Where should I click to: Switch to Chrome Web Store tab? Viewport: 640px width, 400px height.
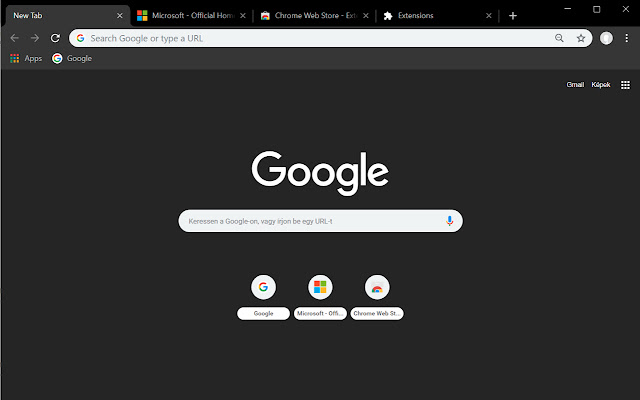314,16
